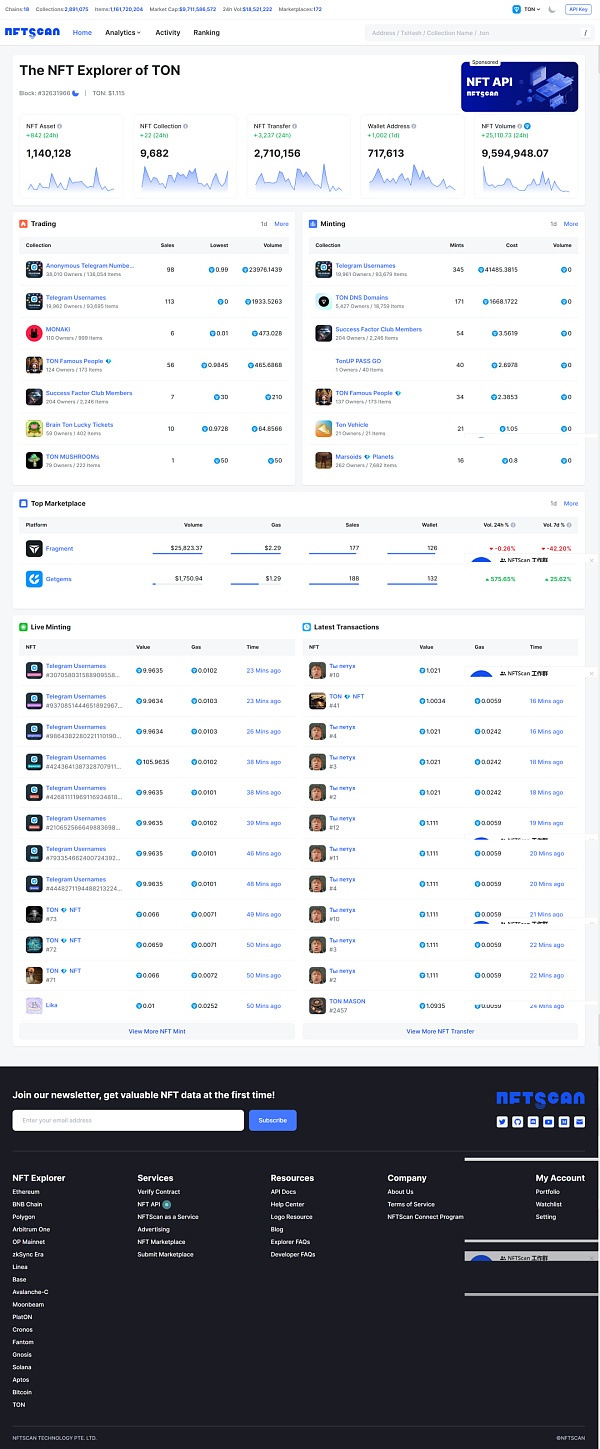Open Top Marketplace period 1d selector
This screenshot has height=1449, width=600.
553,504
